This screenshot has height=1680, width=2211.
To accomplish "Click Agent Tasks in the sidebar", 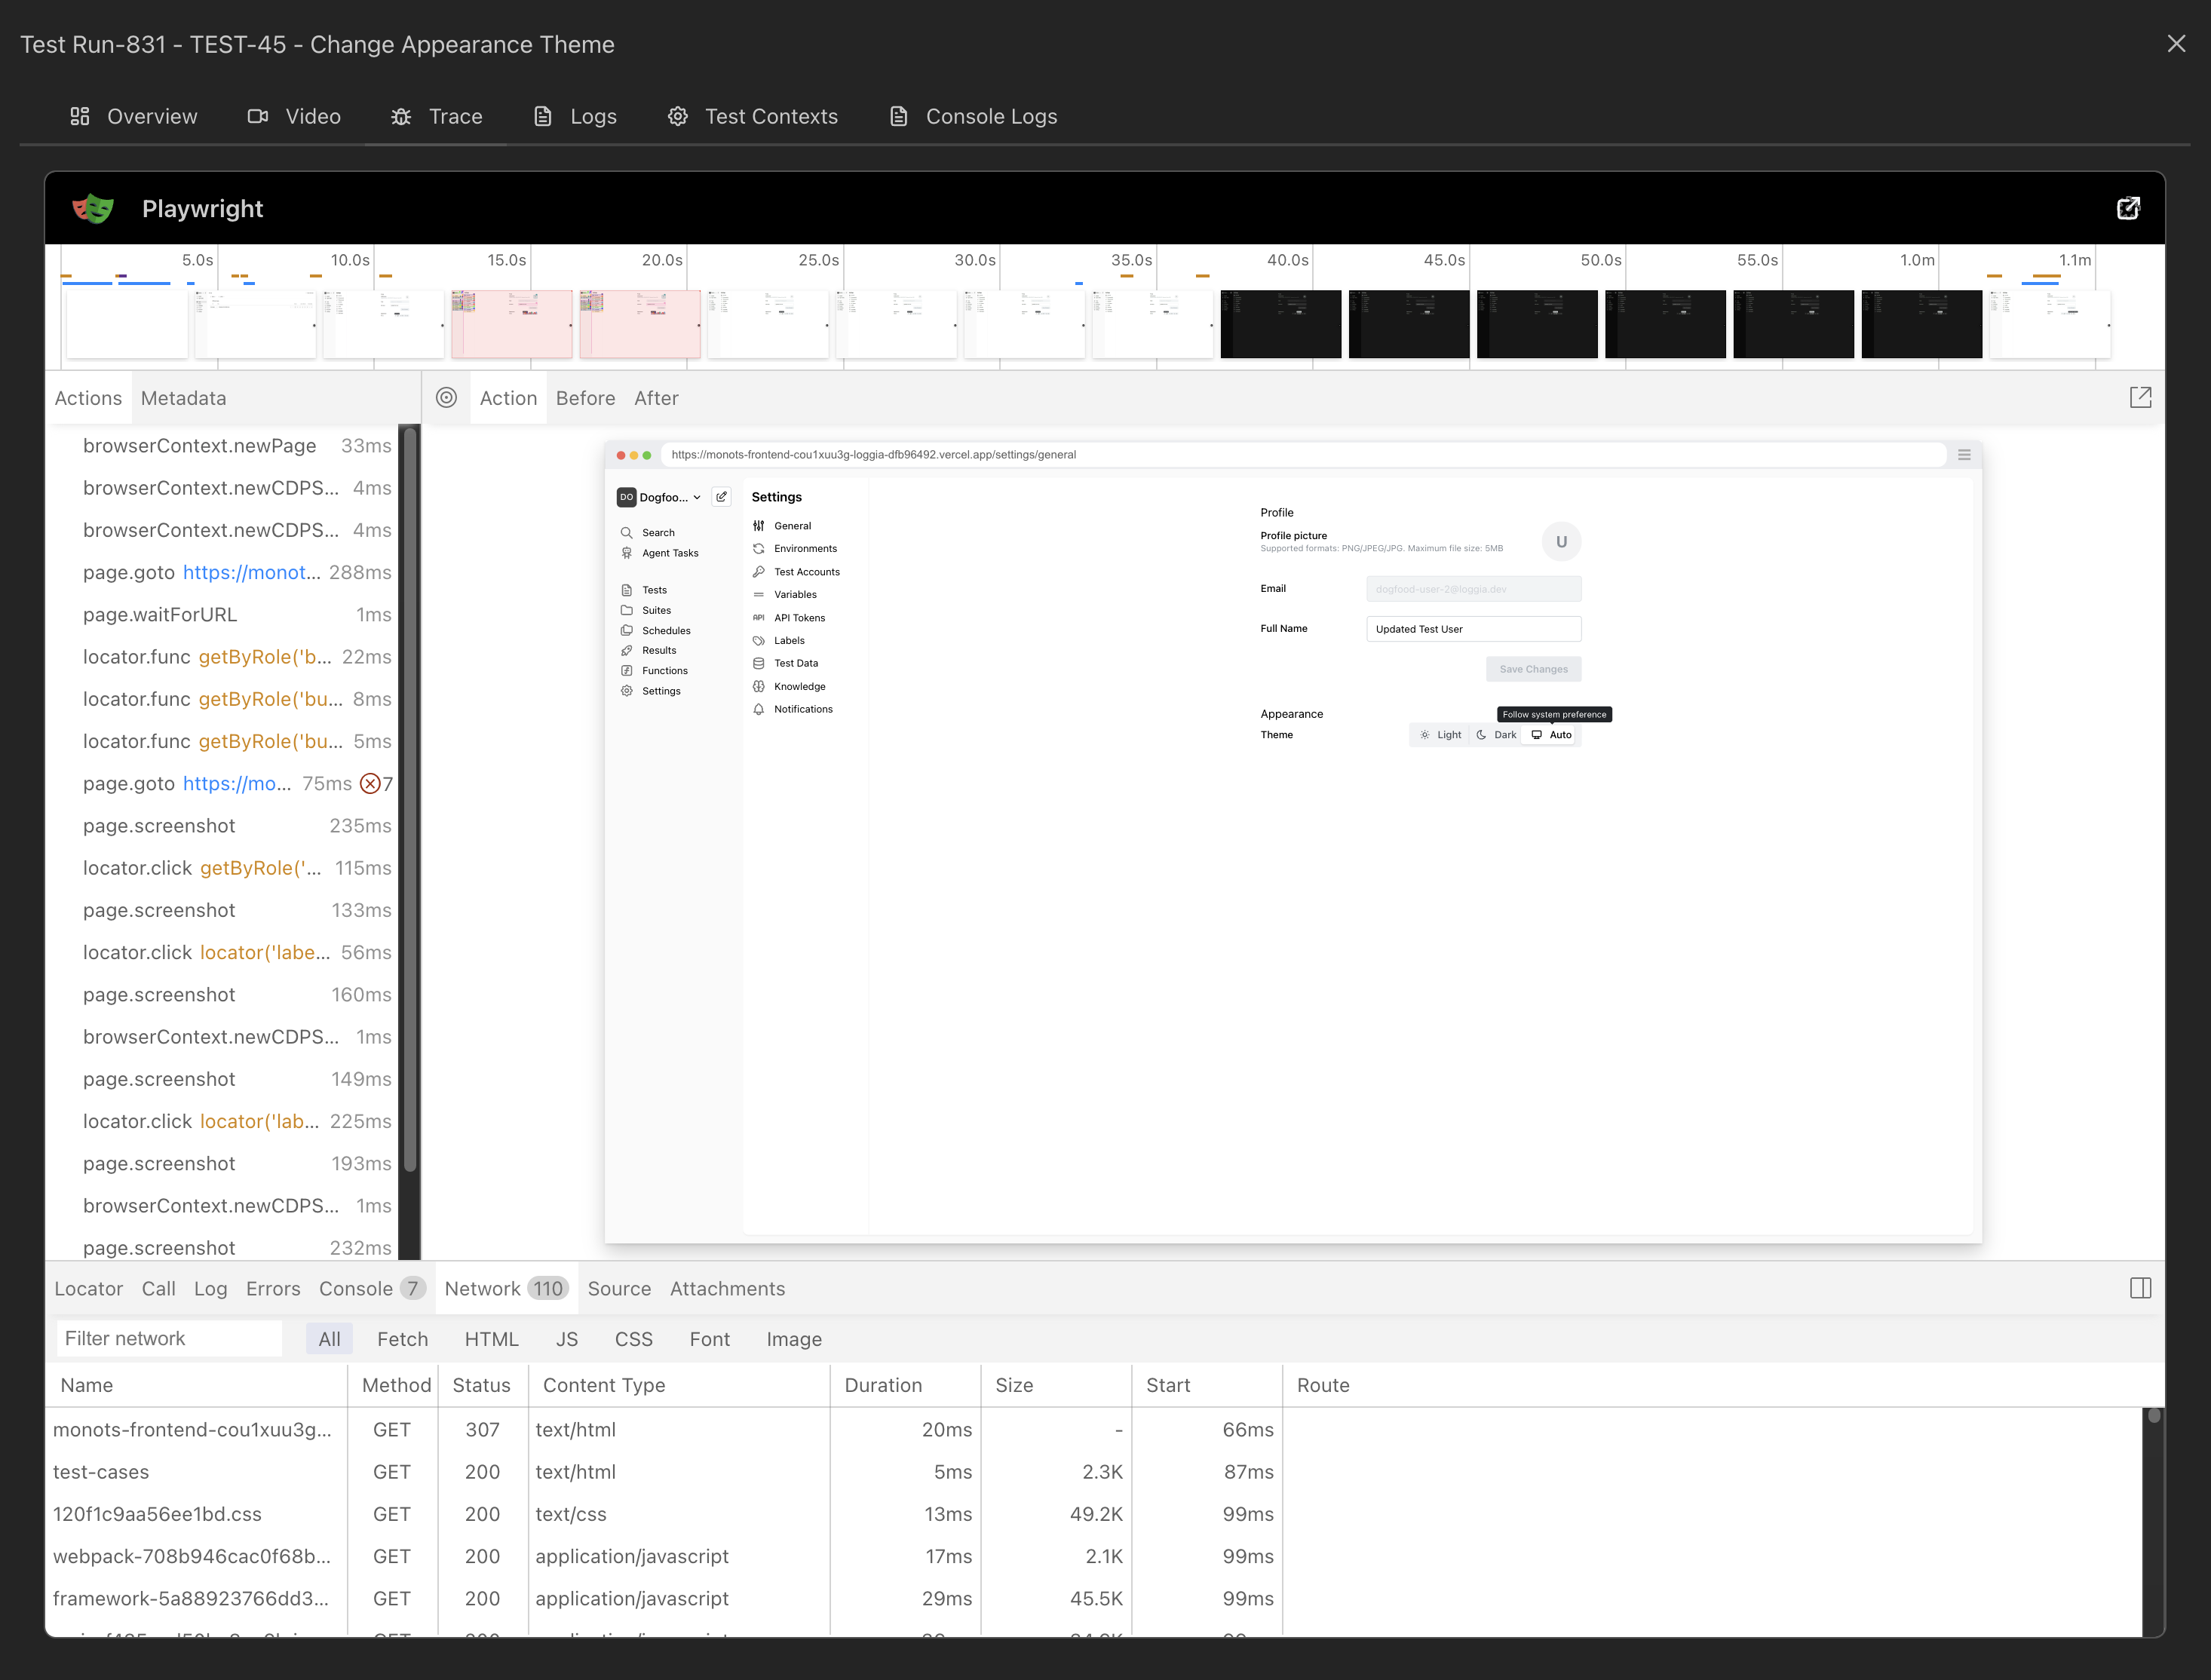I will point(670,553).
